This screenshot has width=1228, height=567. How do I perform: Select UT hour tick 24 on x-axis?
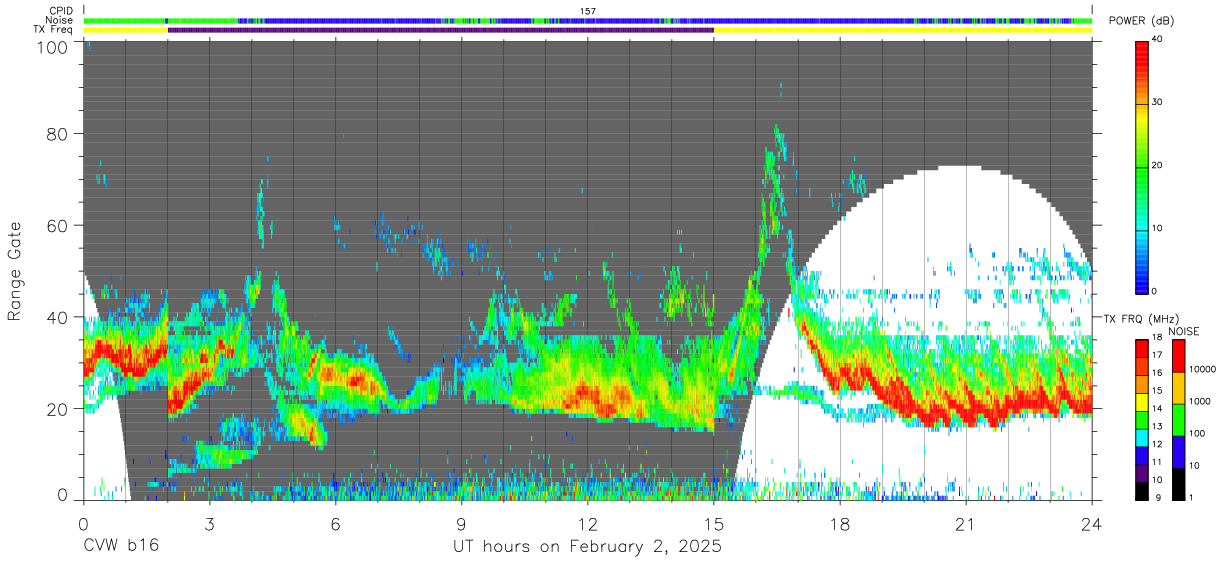1092,523
